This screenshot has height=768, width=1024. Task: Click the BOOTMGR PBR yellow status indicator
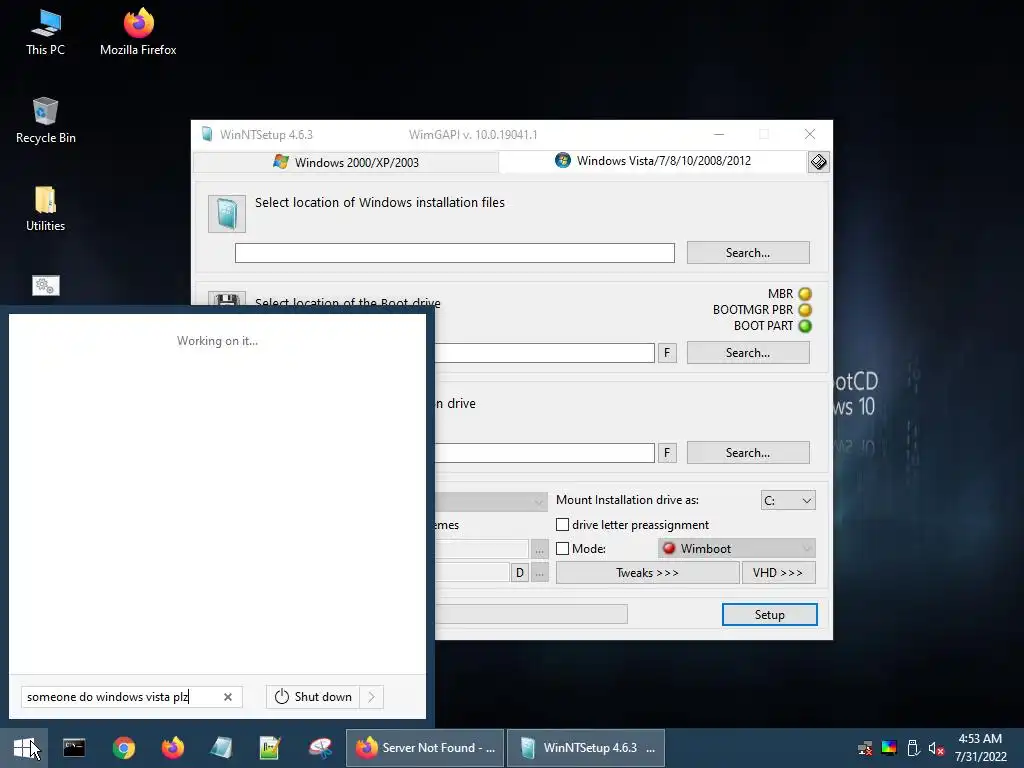pyautogui.click(x=805, y=310)
